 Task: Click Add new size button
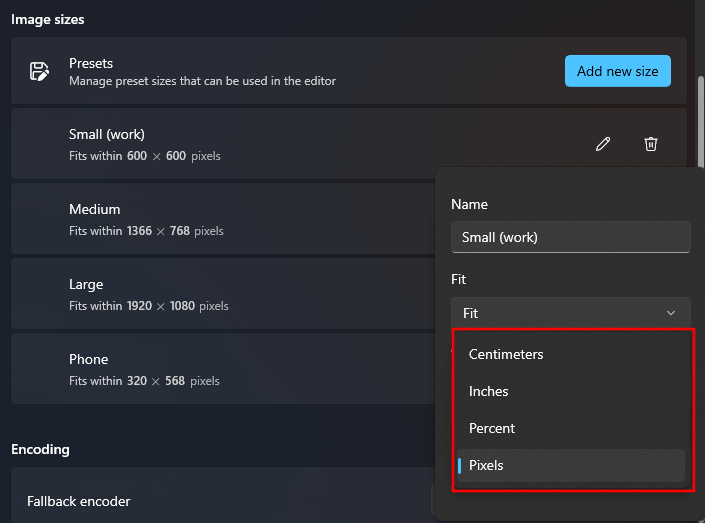[617, 71]
